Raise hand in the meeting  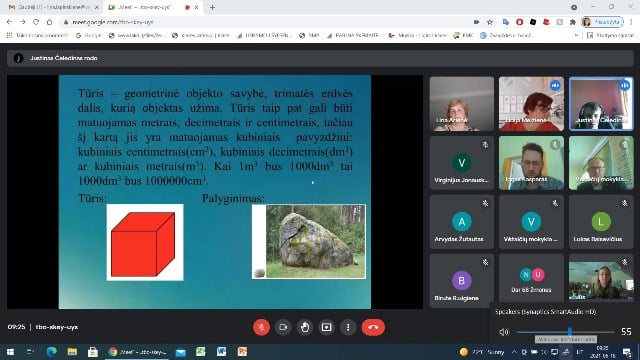305,327
